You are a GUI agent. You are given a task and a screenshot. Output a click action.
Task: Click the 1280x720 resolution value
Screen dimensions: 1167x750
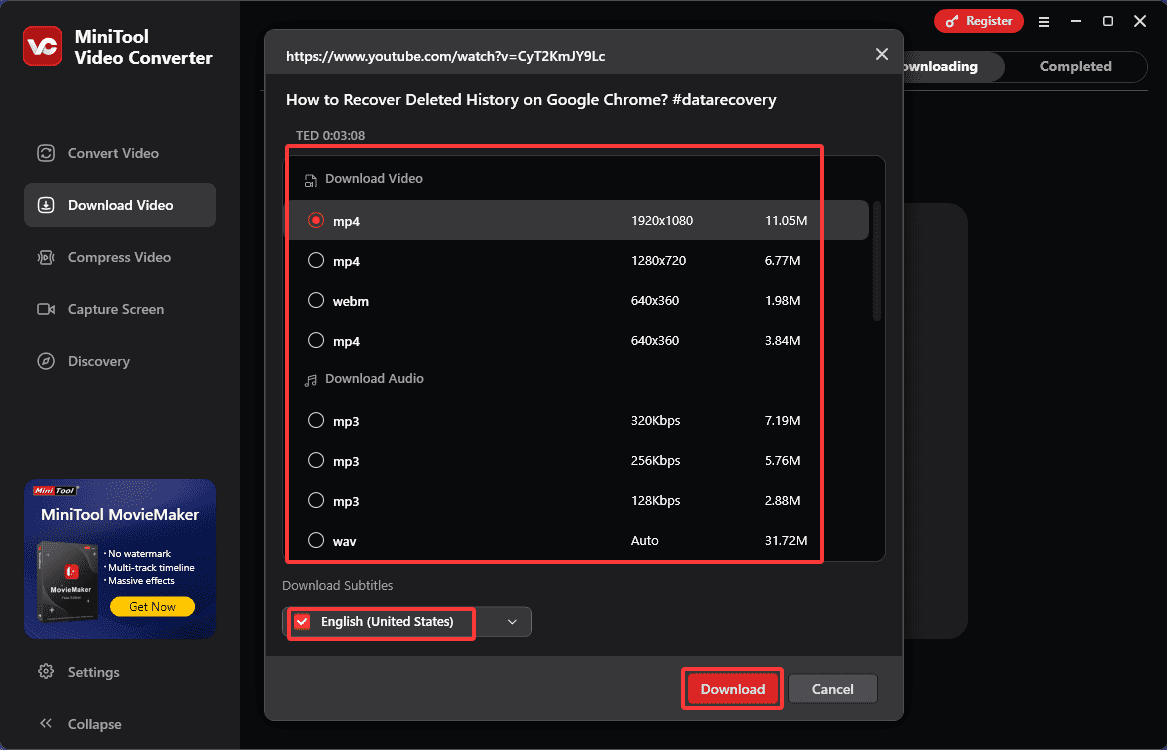[659, 260]
